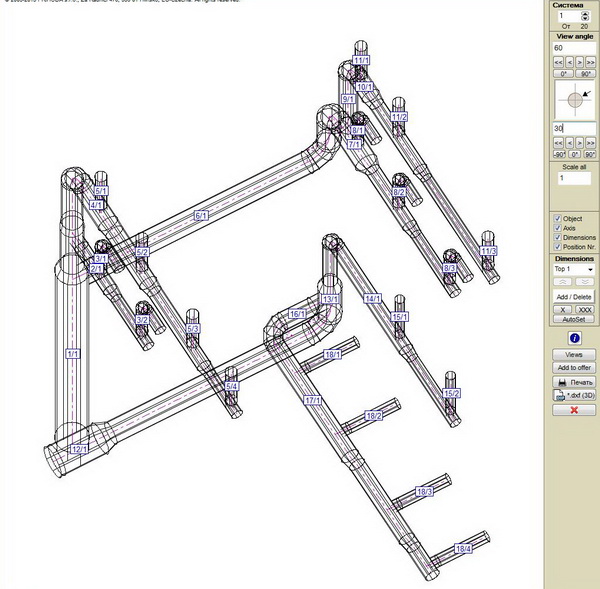Disable the Position Nr. checkbox
This screenshot has height=589, width=600.
pos(558,247)
